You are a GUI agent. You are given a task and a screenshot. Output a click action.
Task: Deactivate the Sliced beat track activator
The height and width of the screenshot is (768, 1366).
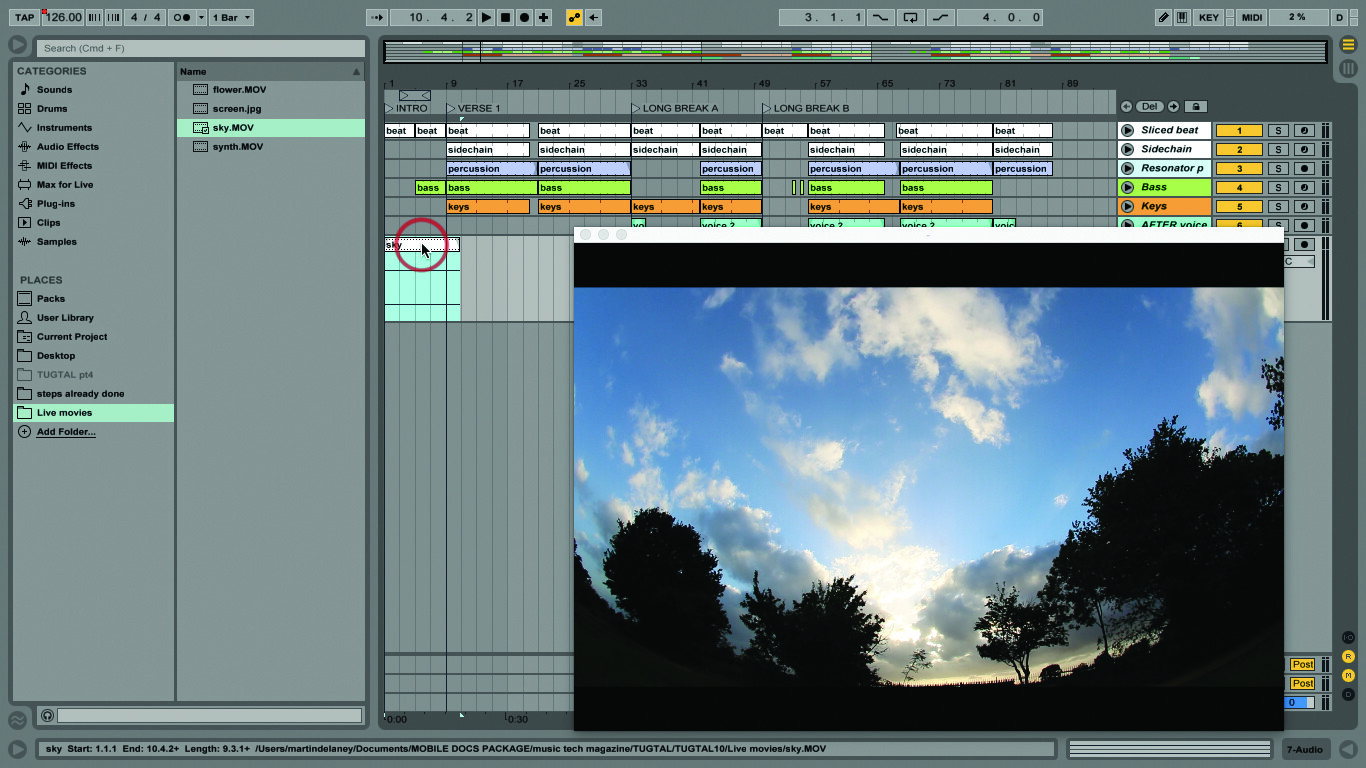[1239, 131]
